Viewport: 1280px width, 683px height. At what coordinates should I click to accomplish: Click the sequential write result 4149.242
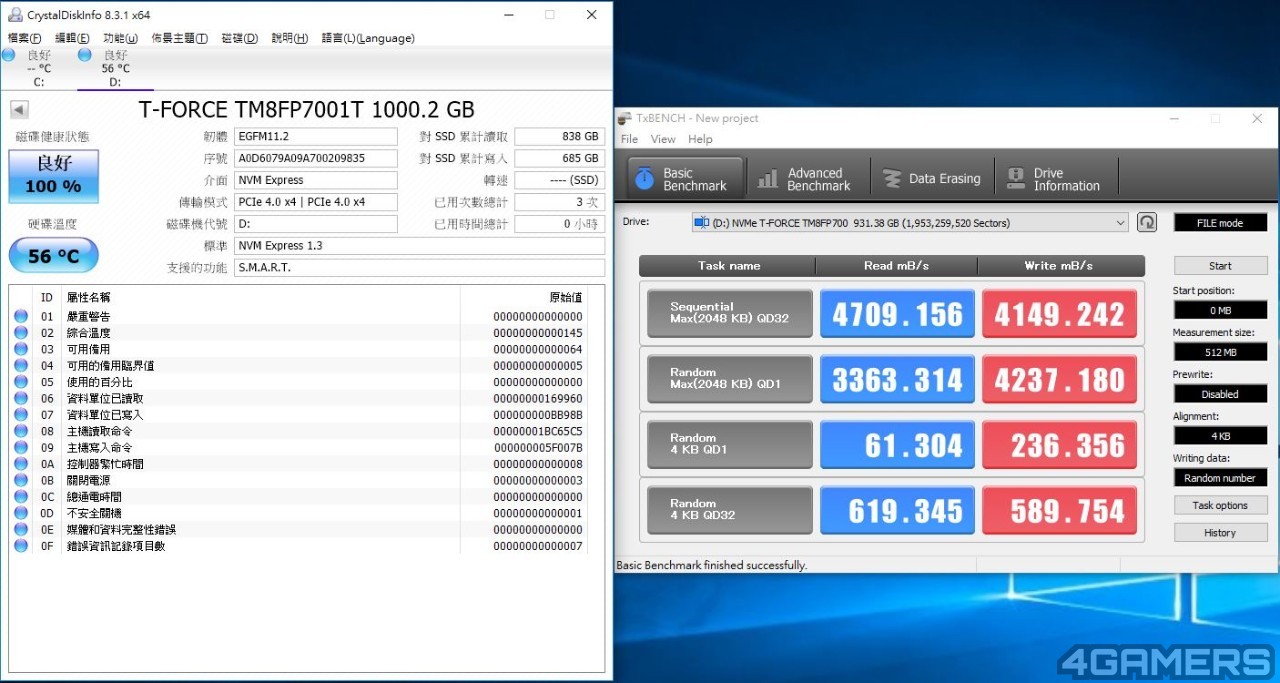pos(1060,314)
